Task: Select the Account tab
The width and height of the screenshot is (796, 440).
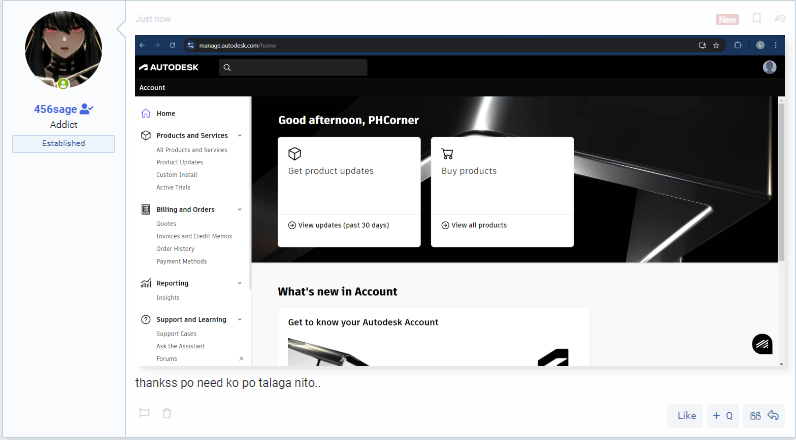Action: pos(152,87)
